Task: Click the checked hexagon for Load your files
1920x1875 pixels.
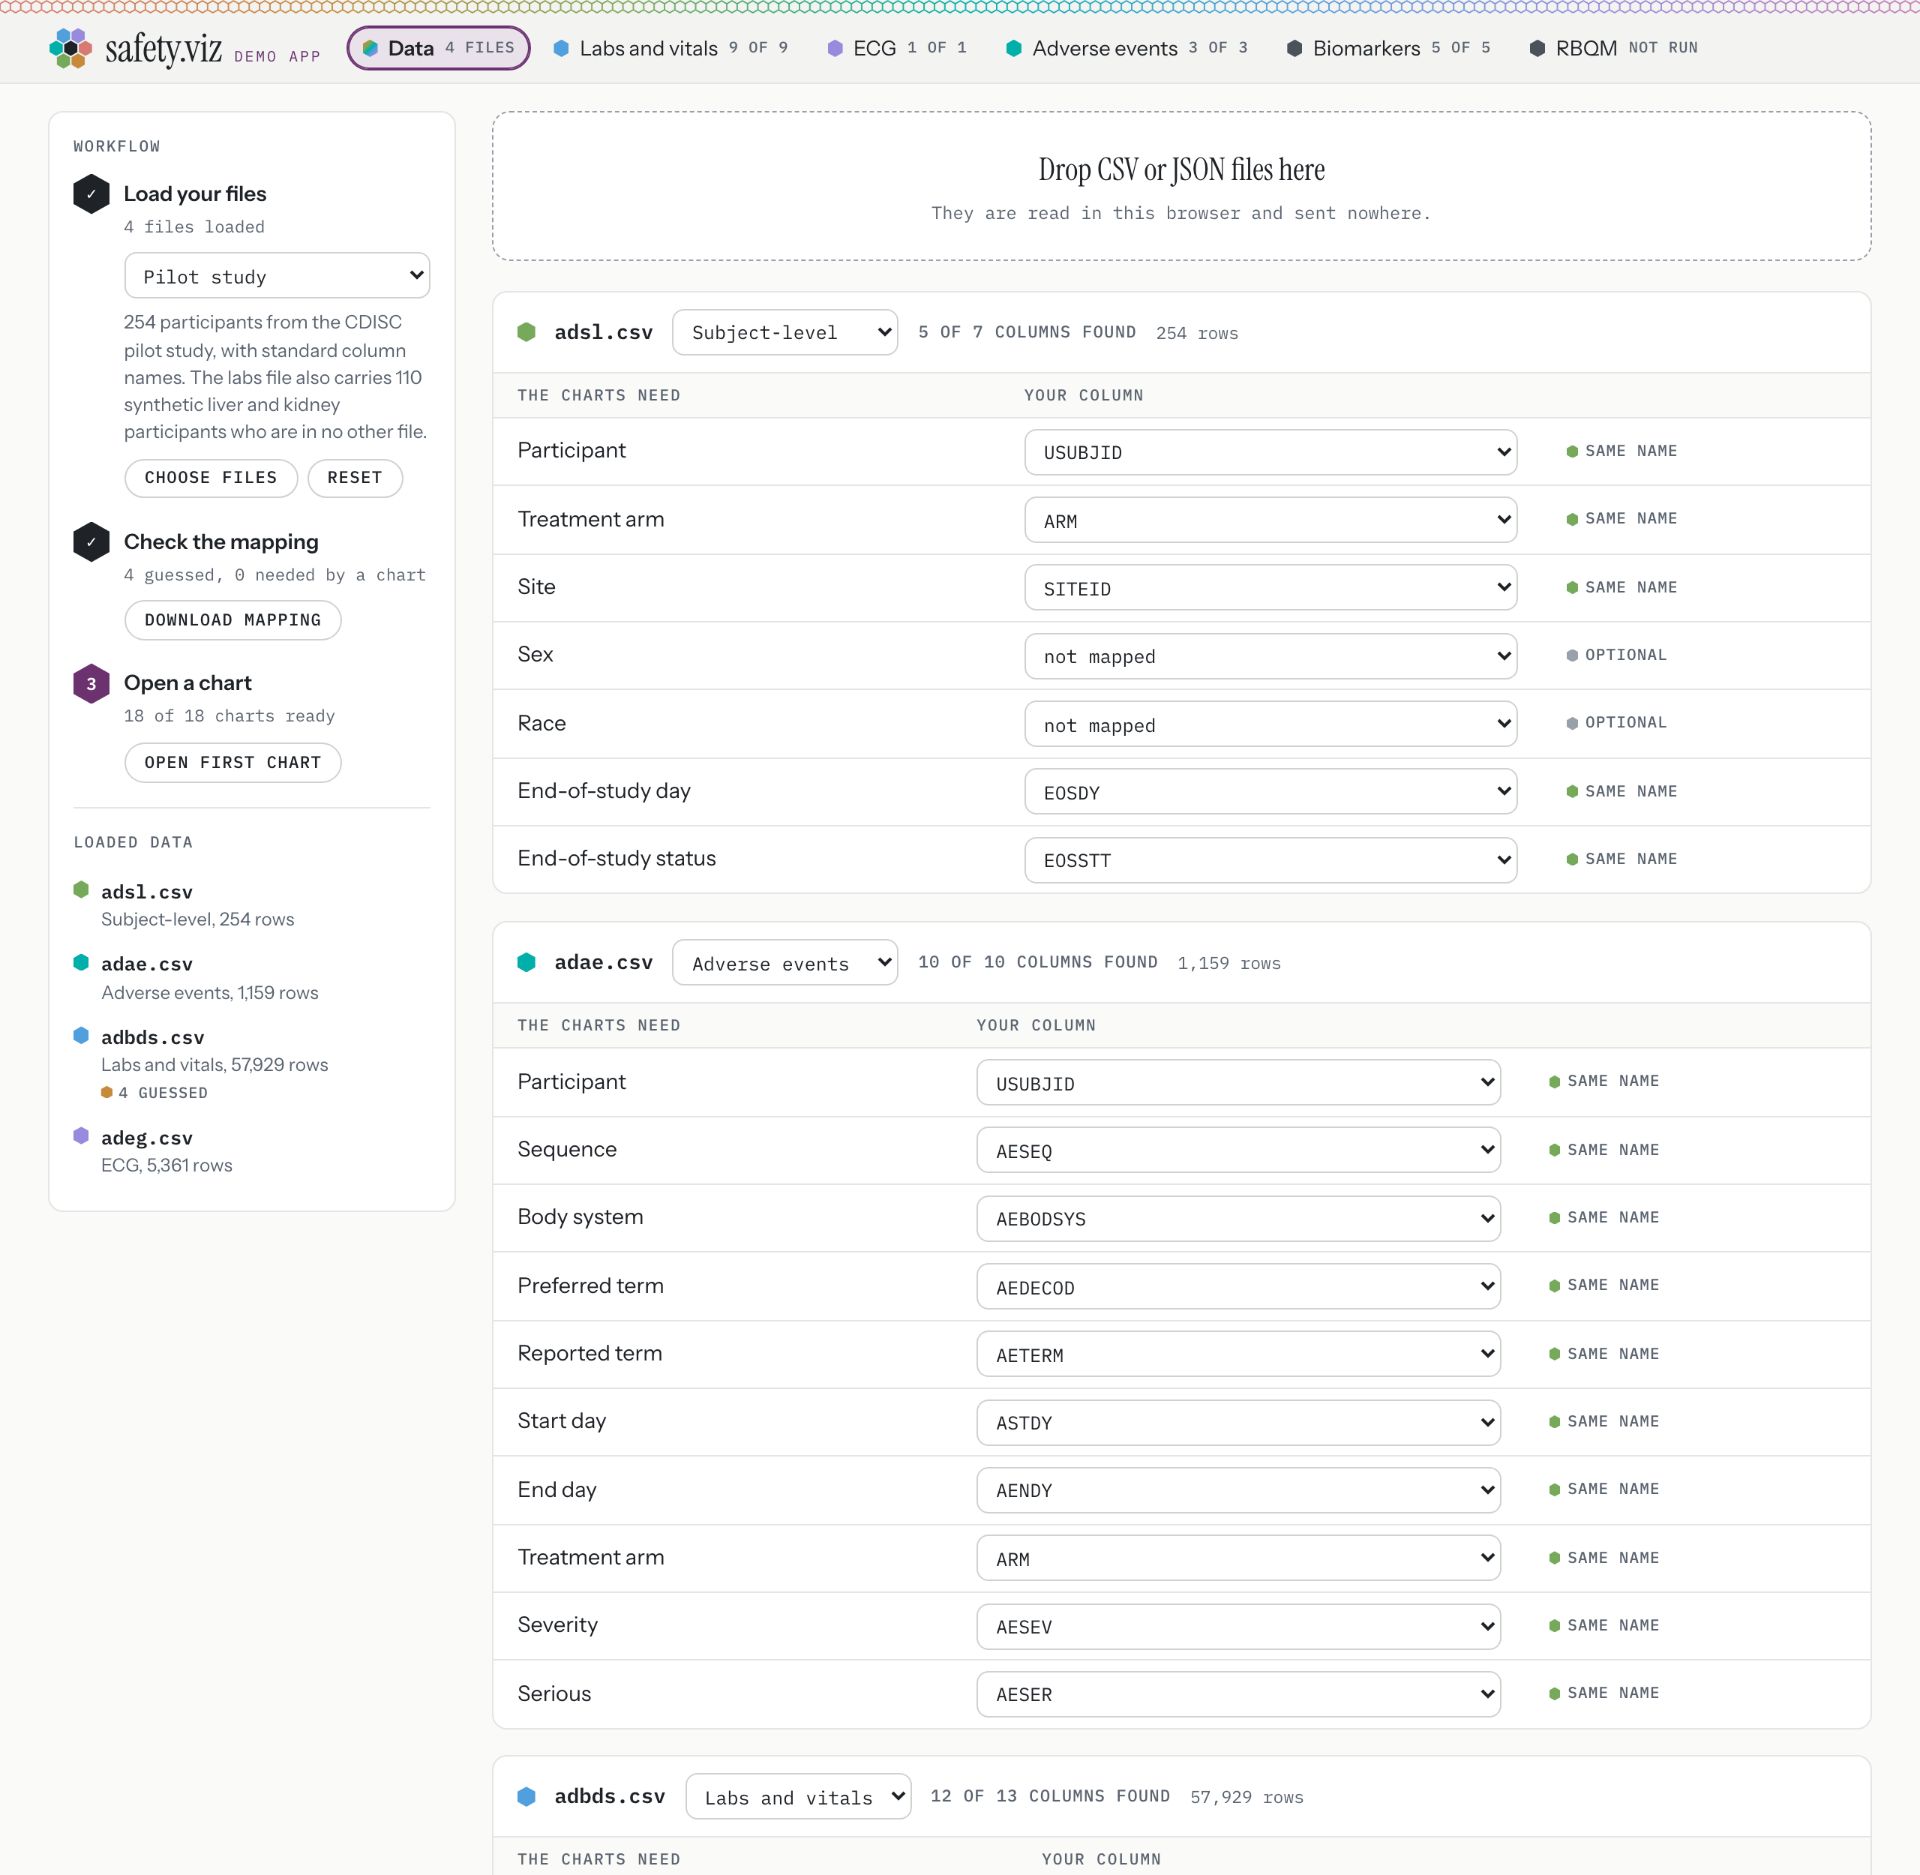Action: [x=91, y=194]
